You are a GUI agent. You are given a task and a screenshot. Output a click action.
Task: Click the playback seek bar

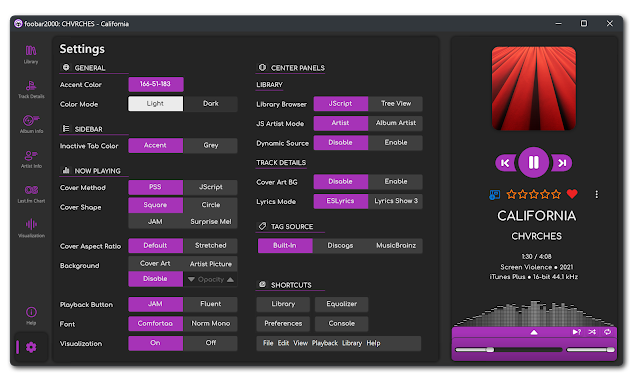pos(509,350)
